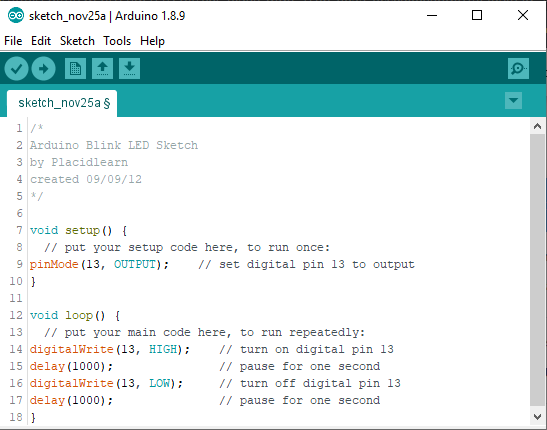
Task: Click the 'OUTPUT' constant on line 9
Action: pyautogui.click(x=135, y=264)
